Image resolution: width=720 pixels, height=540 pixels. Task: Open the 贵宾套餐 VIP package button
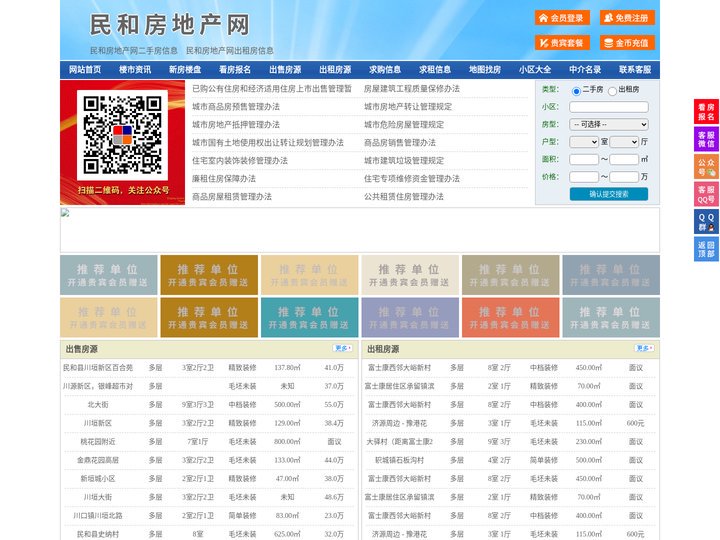pyautogui.click(x=562, y=43)
